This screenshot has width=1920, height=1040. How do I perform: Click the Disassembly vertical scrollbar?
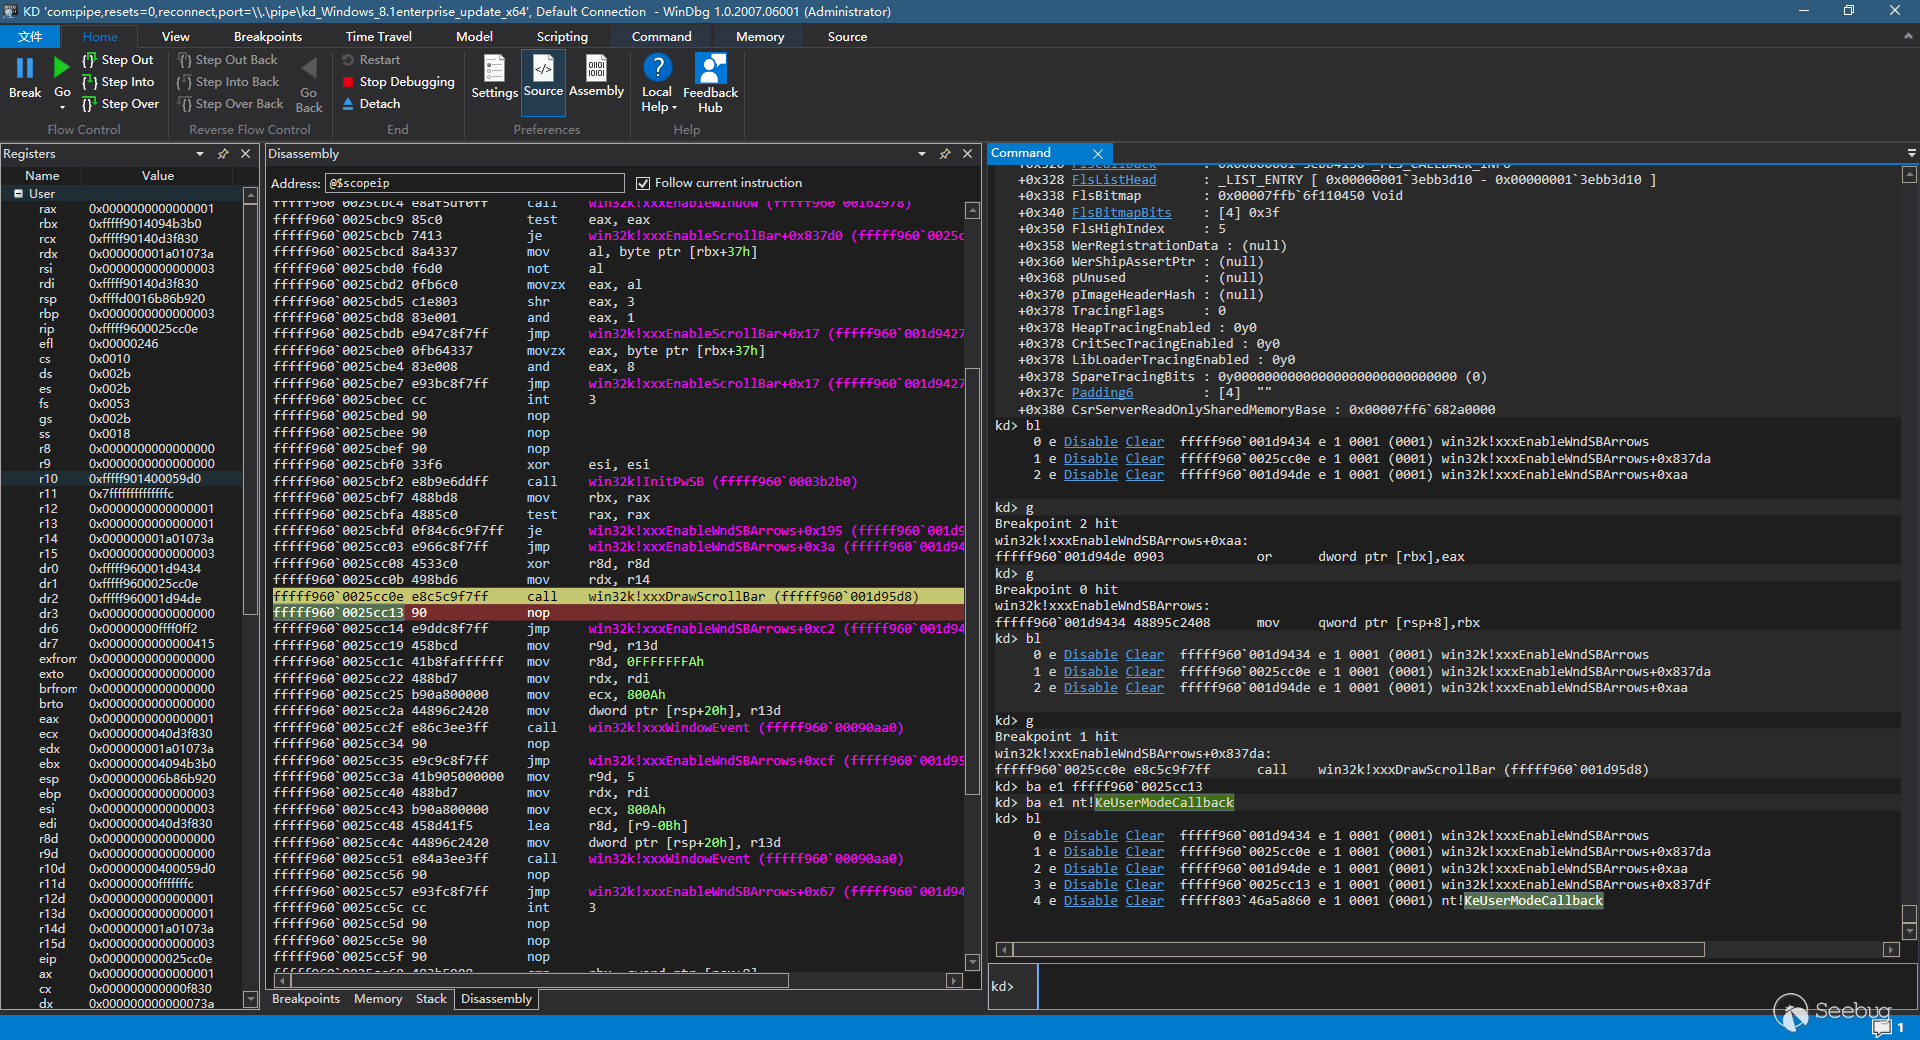pyautogui.click(x=972, y=580)
